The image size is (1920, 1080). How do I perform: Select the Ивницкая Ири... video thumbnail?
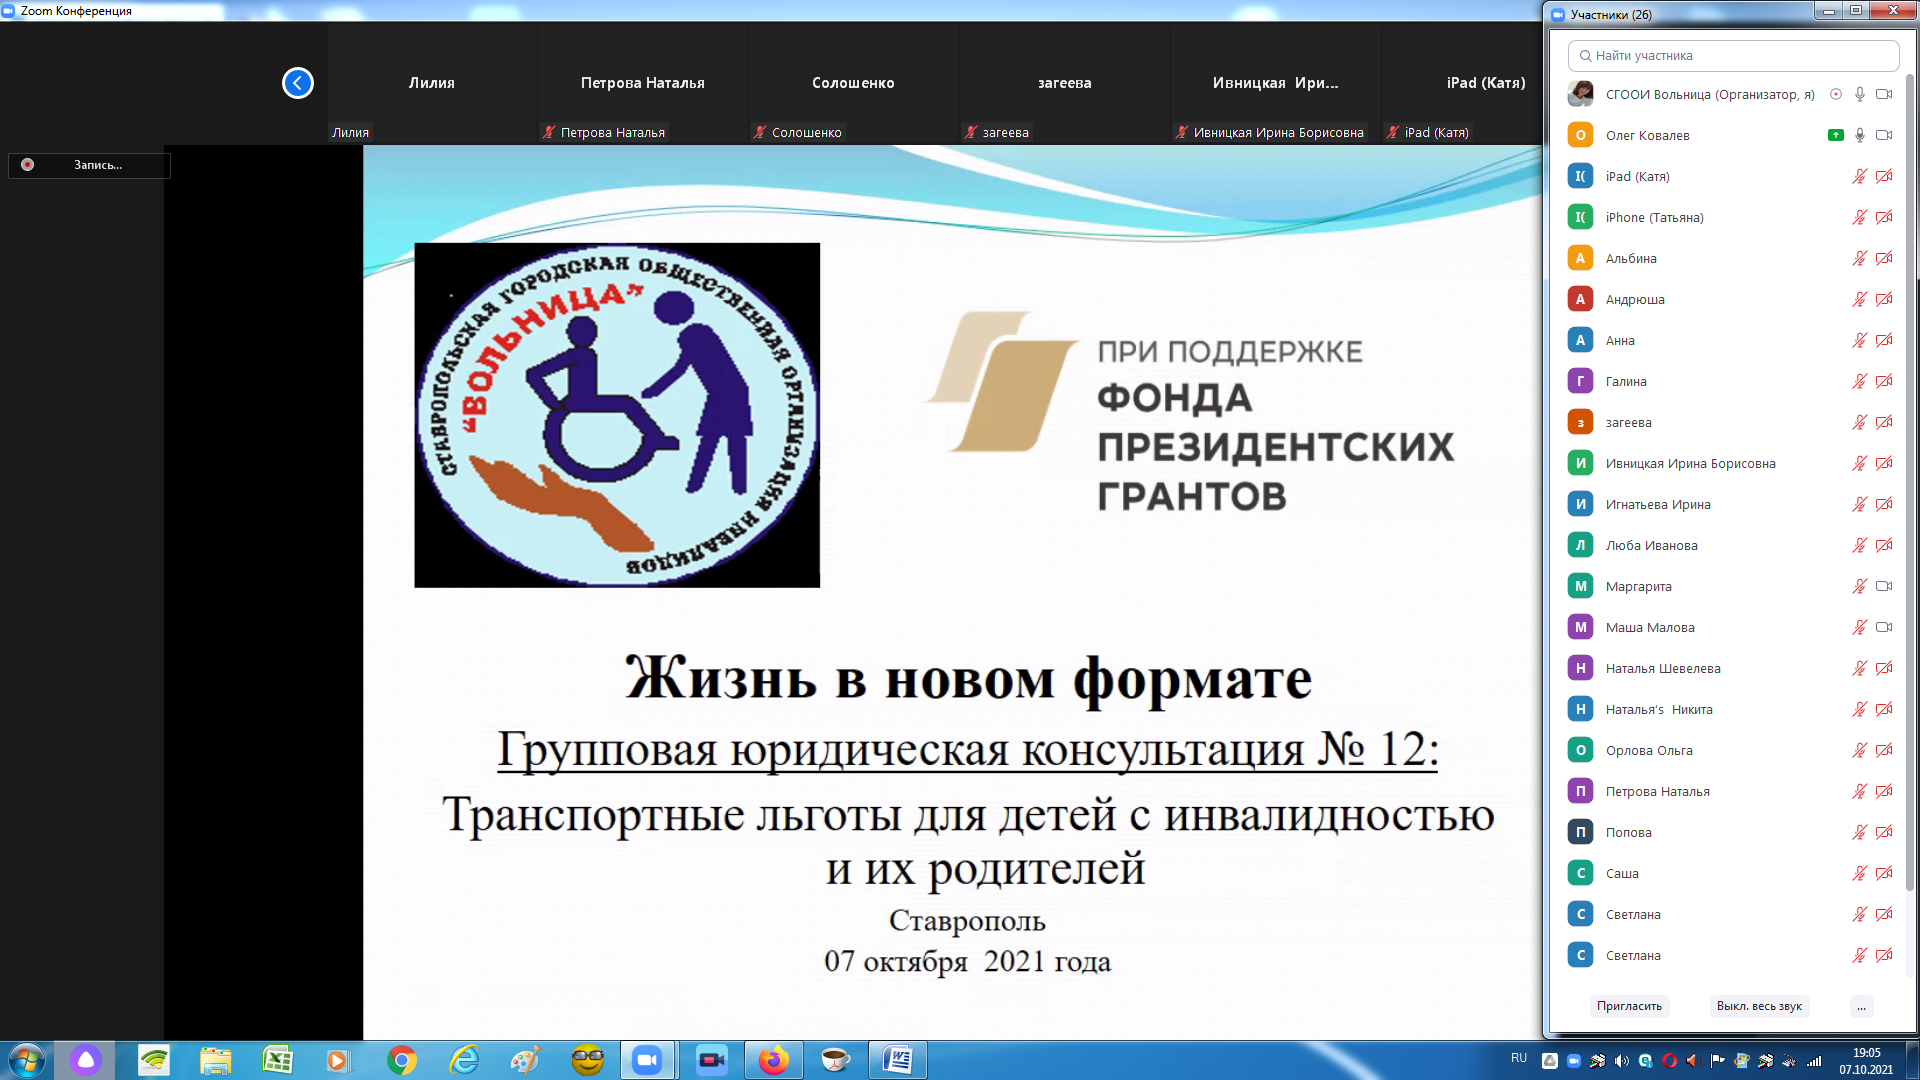pos(1276,85)
